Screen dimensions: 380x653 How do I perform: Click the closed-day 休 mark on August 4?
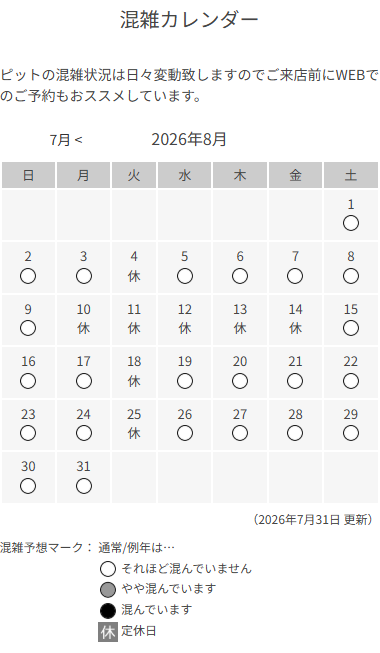134,276
